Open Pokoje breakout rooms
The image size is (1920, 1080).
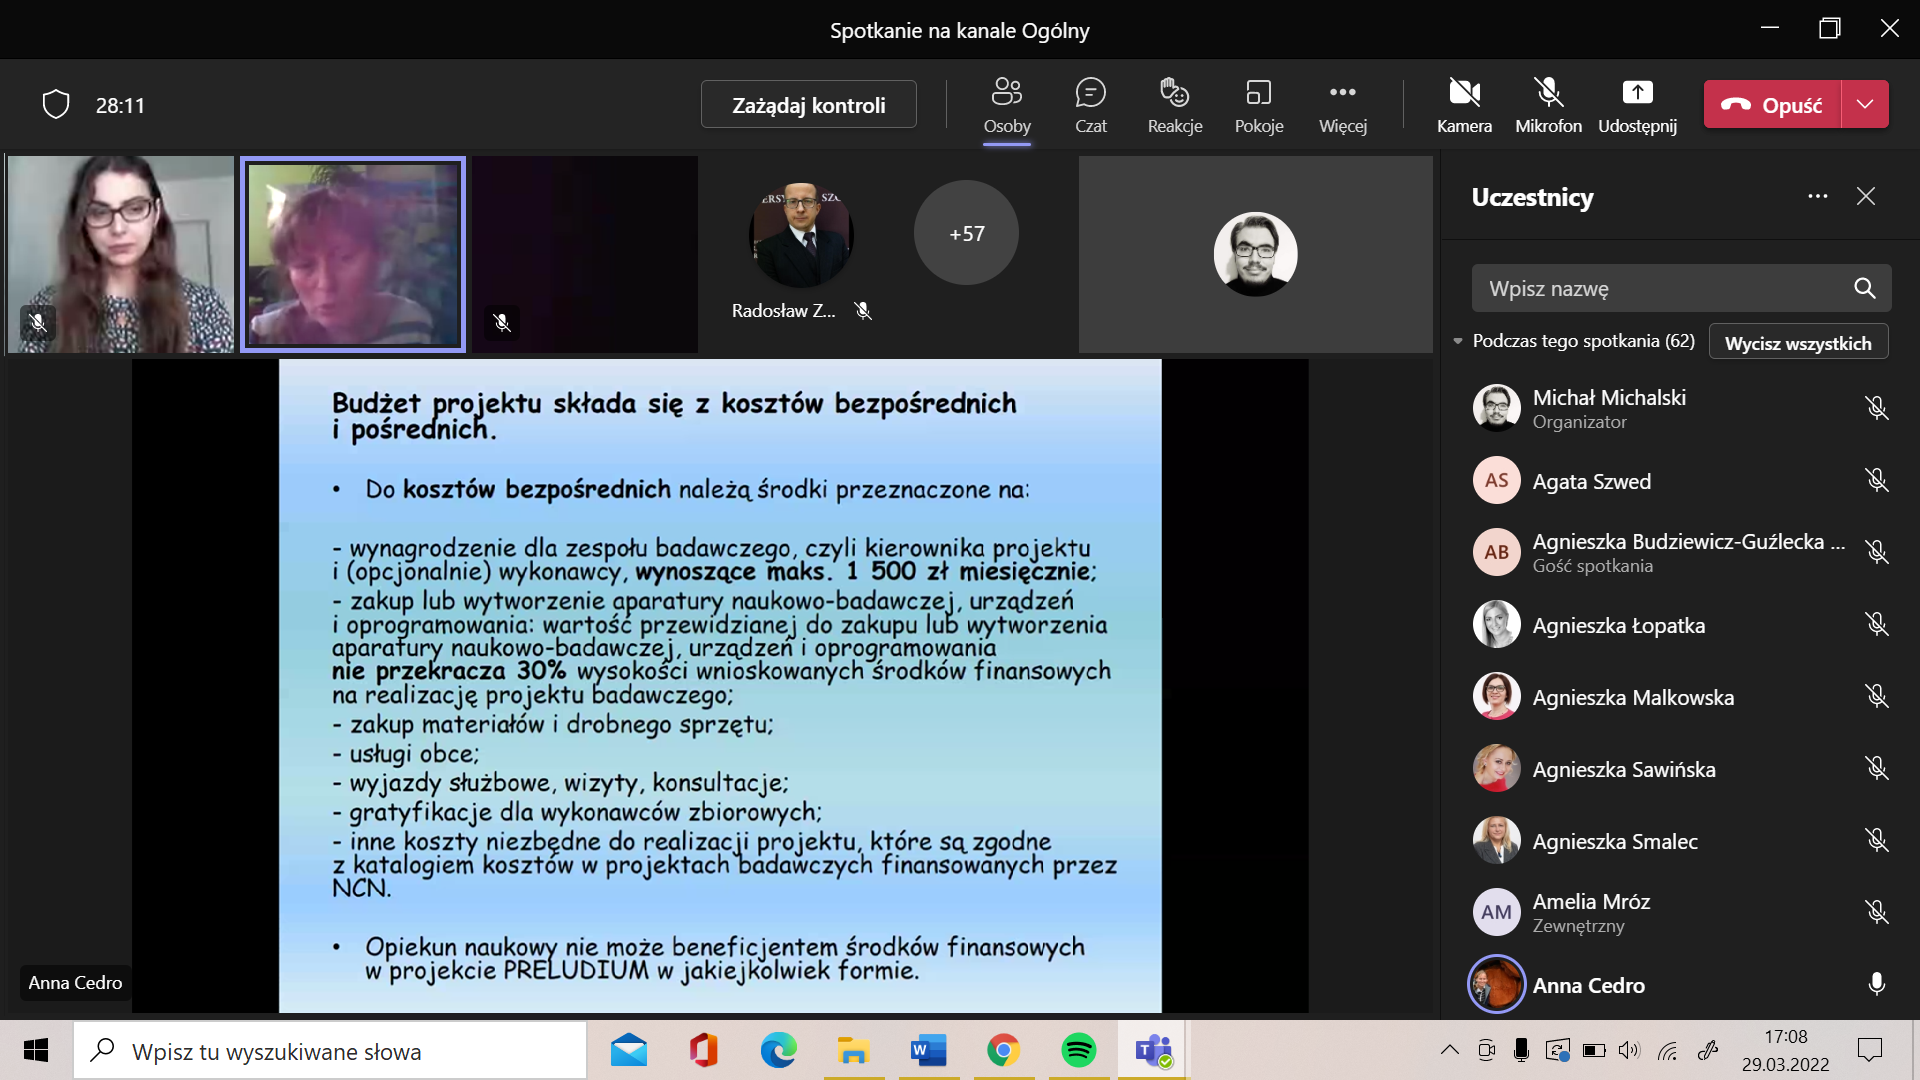pyautogui.click(x=1258, y=104)
